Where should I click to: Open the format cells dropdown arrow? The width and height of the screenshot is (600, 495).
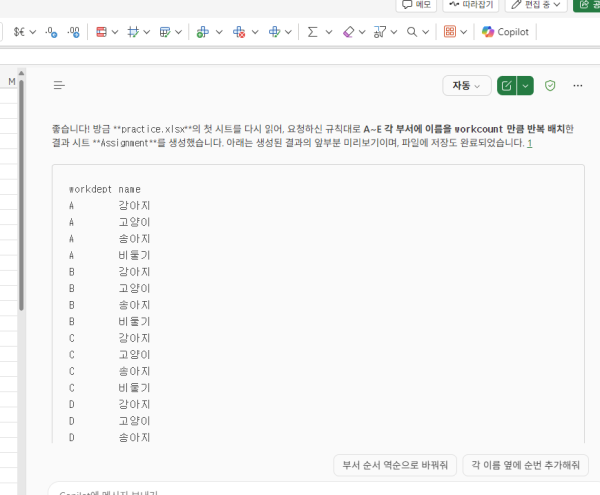(x=289, y=32)
